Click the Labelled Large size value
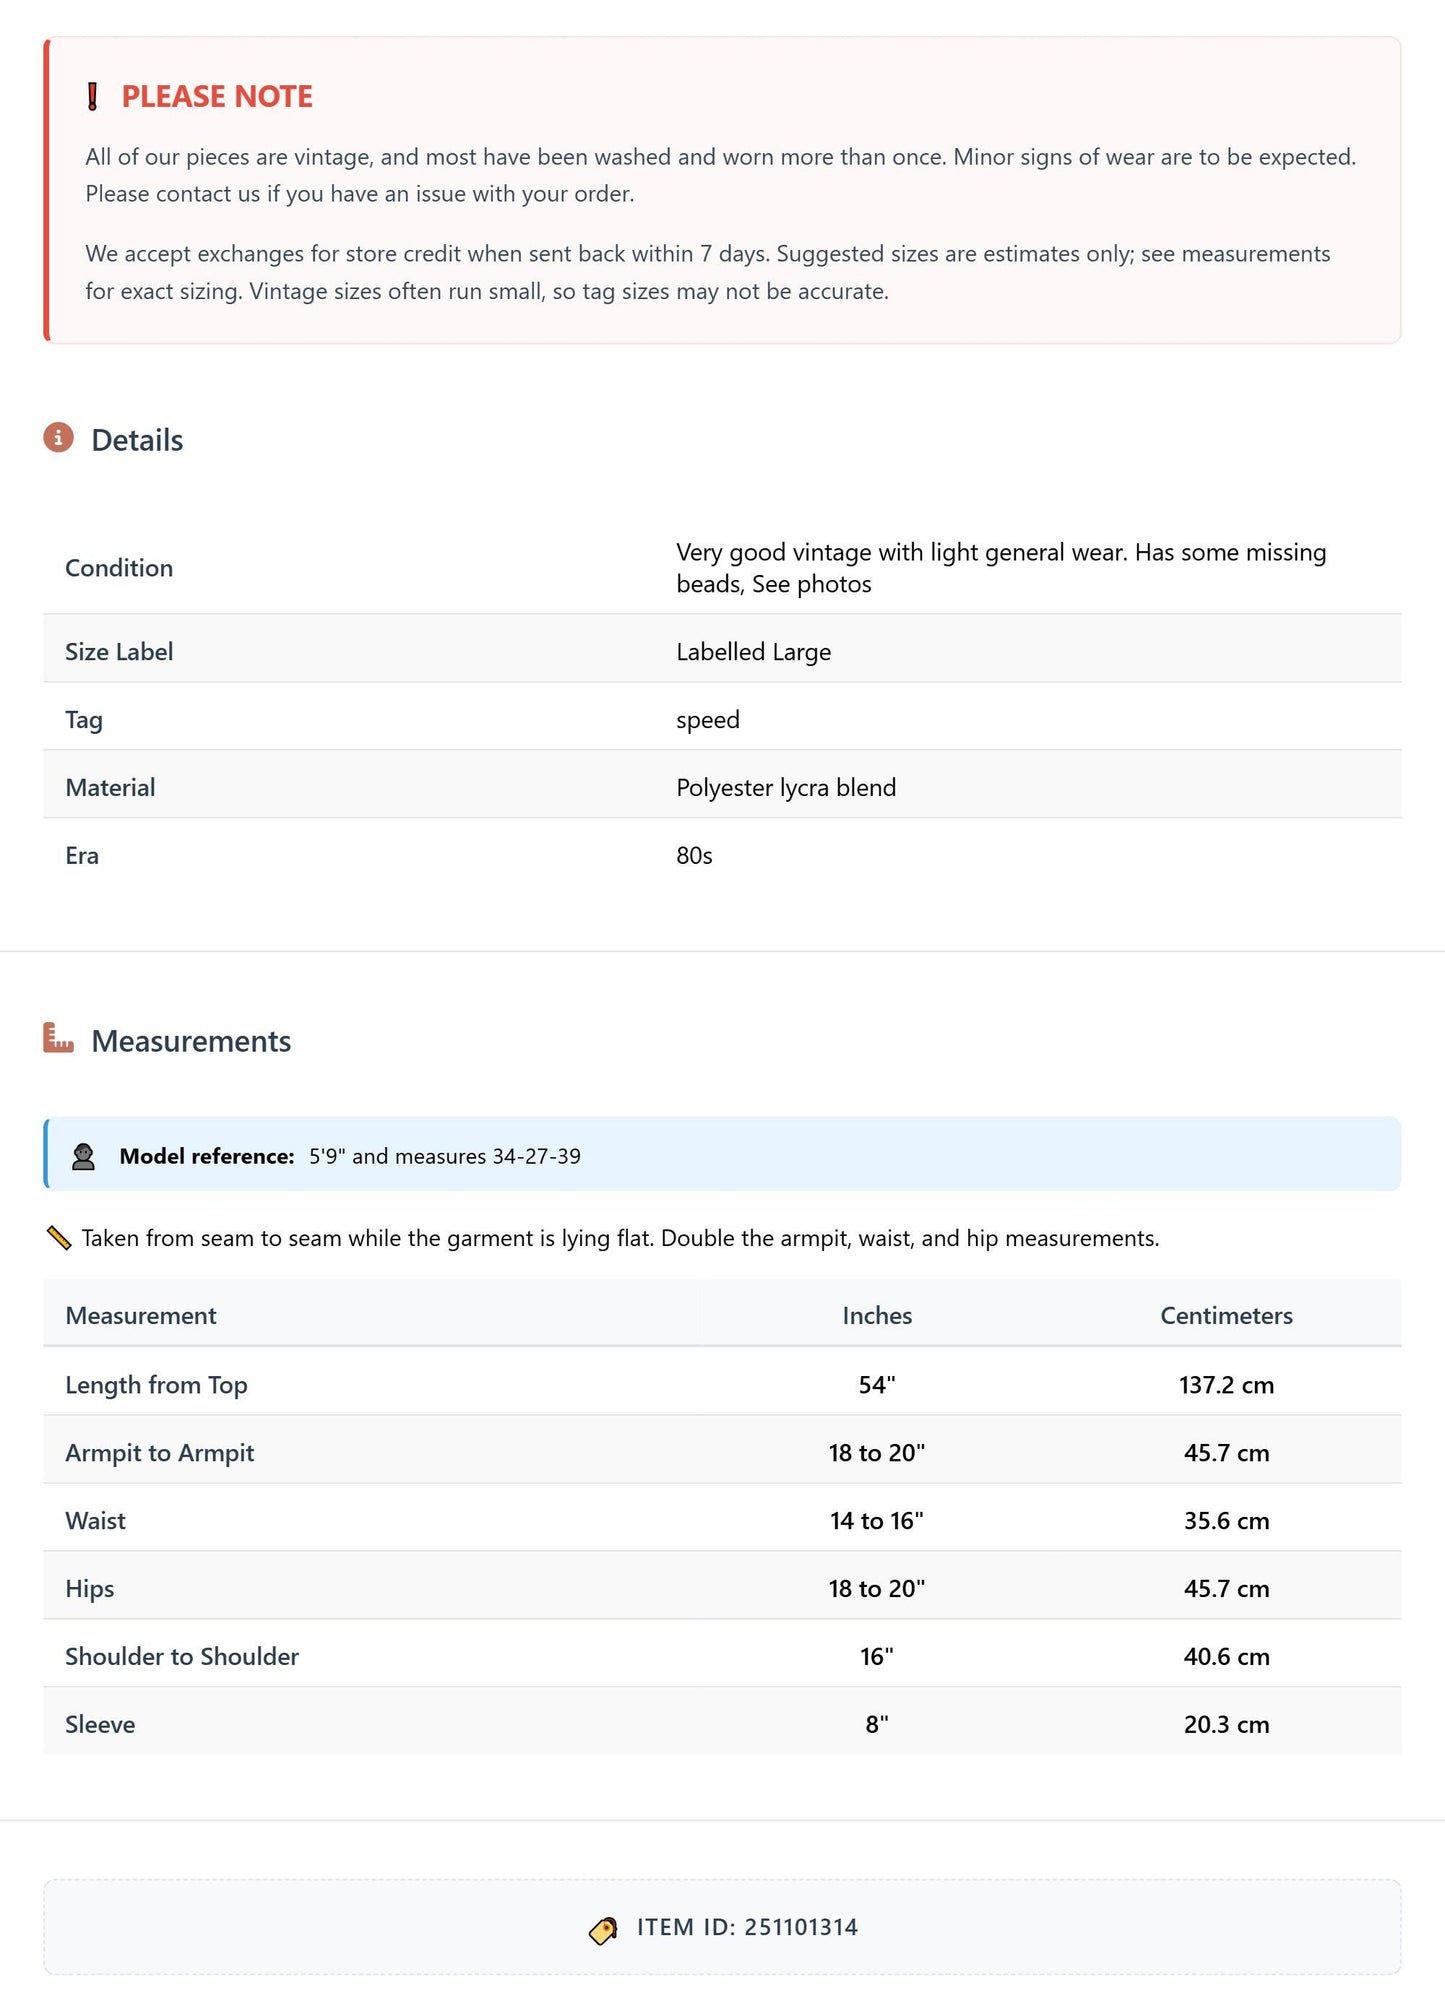The image size is (1445, 2011). [753, 652]
